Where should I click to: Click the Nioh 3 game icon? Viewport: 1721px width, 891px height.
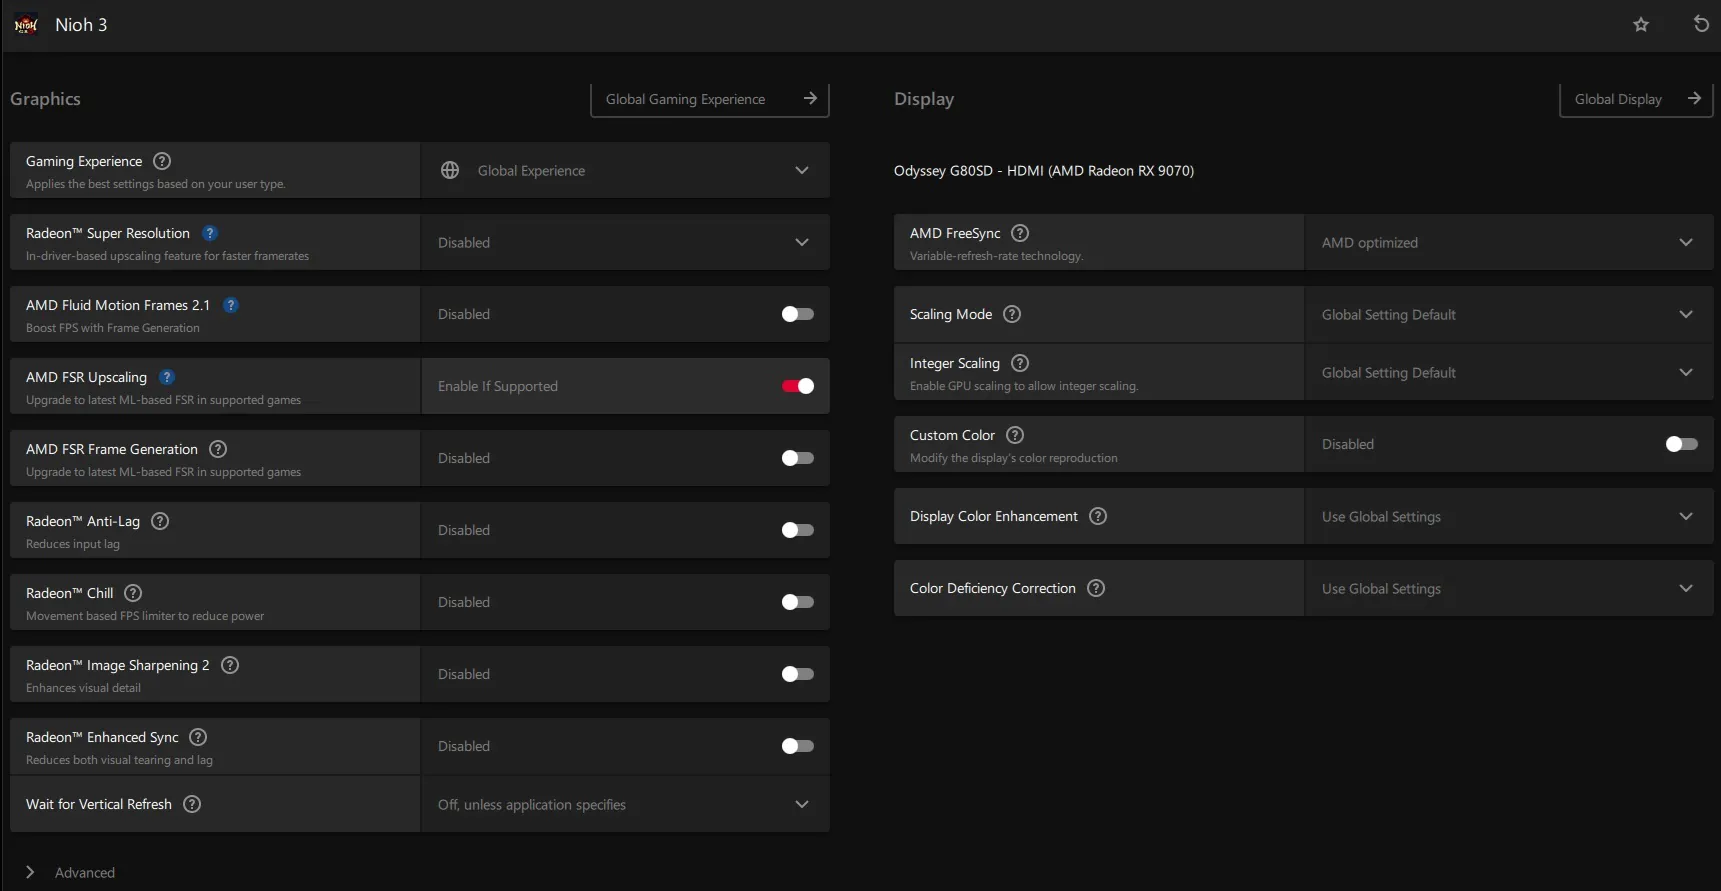pyautogui.click(x=26, y=25)
